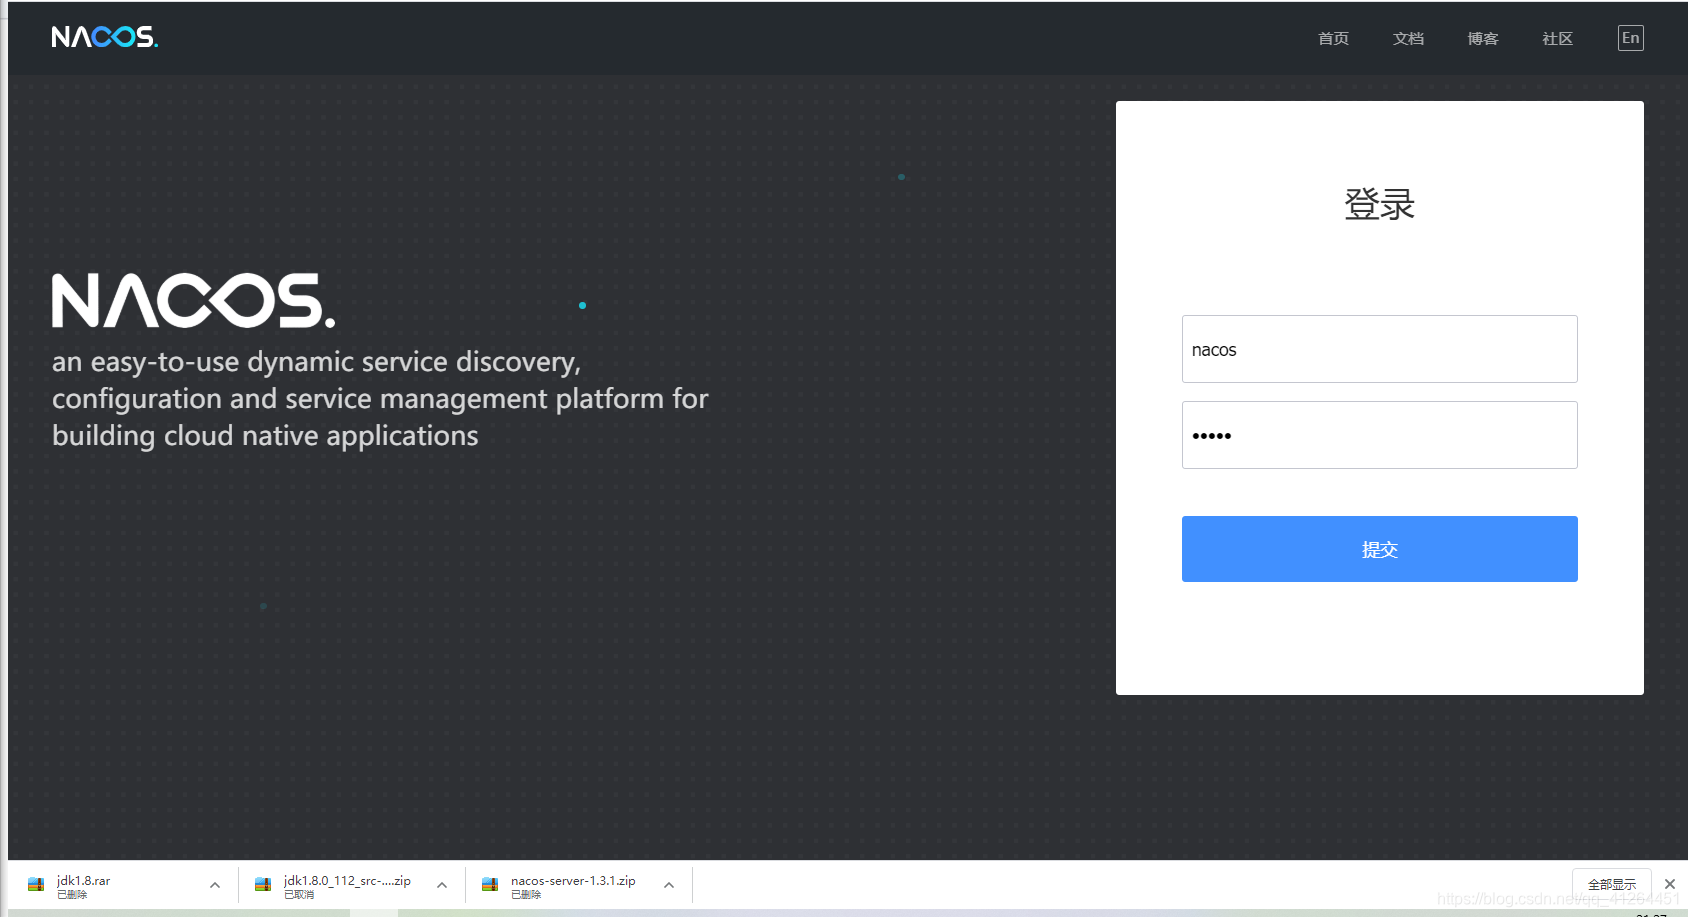Open the 文档 documentation menu item

[1408, 38]
